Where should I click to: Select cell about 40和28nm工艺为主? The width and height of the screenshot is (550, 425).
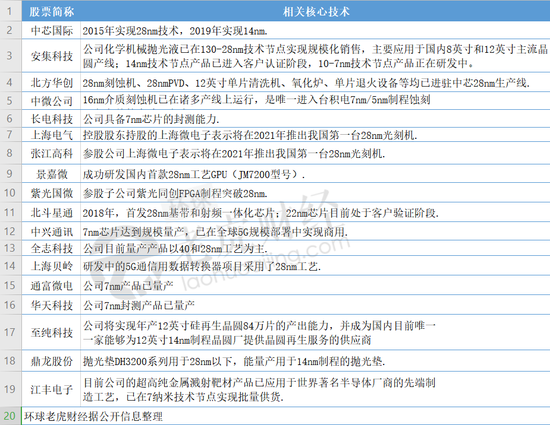click(x=315, y=248)
